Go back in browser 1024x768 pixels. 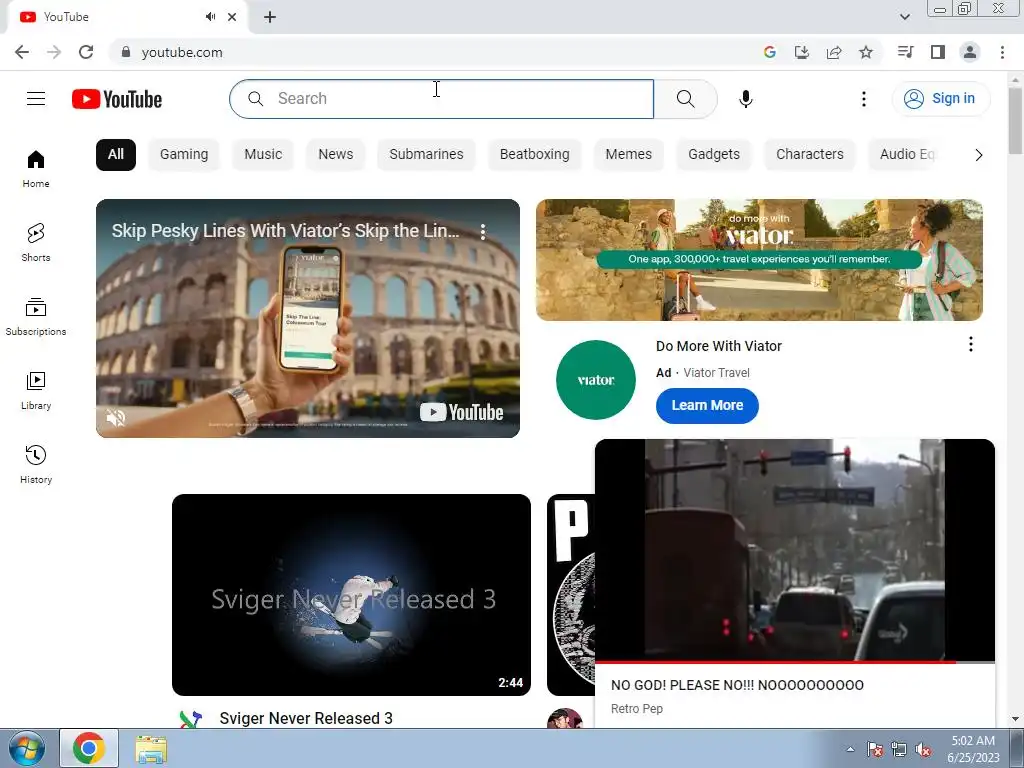[x=22, y=52]
